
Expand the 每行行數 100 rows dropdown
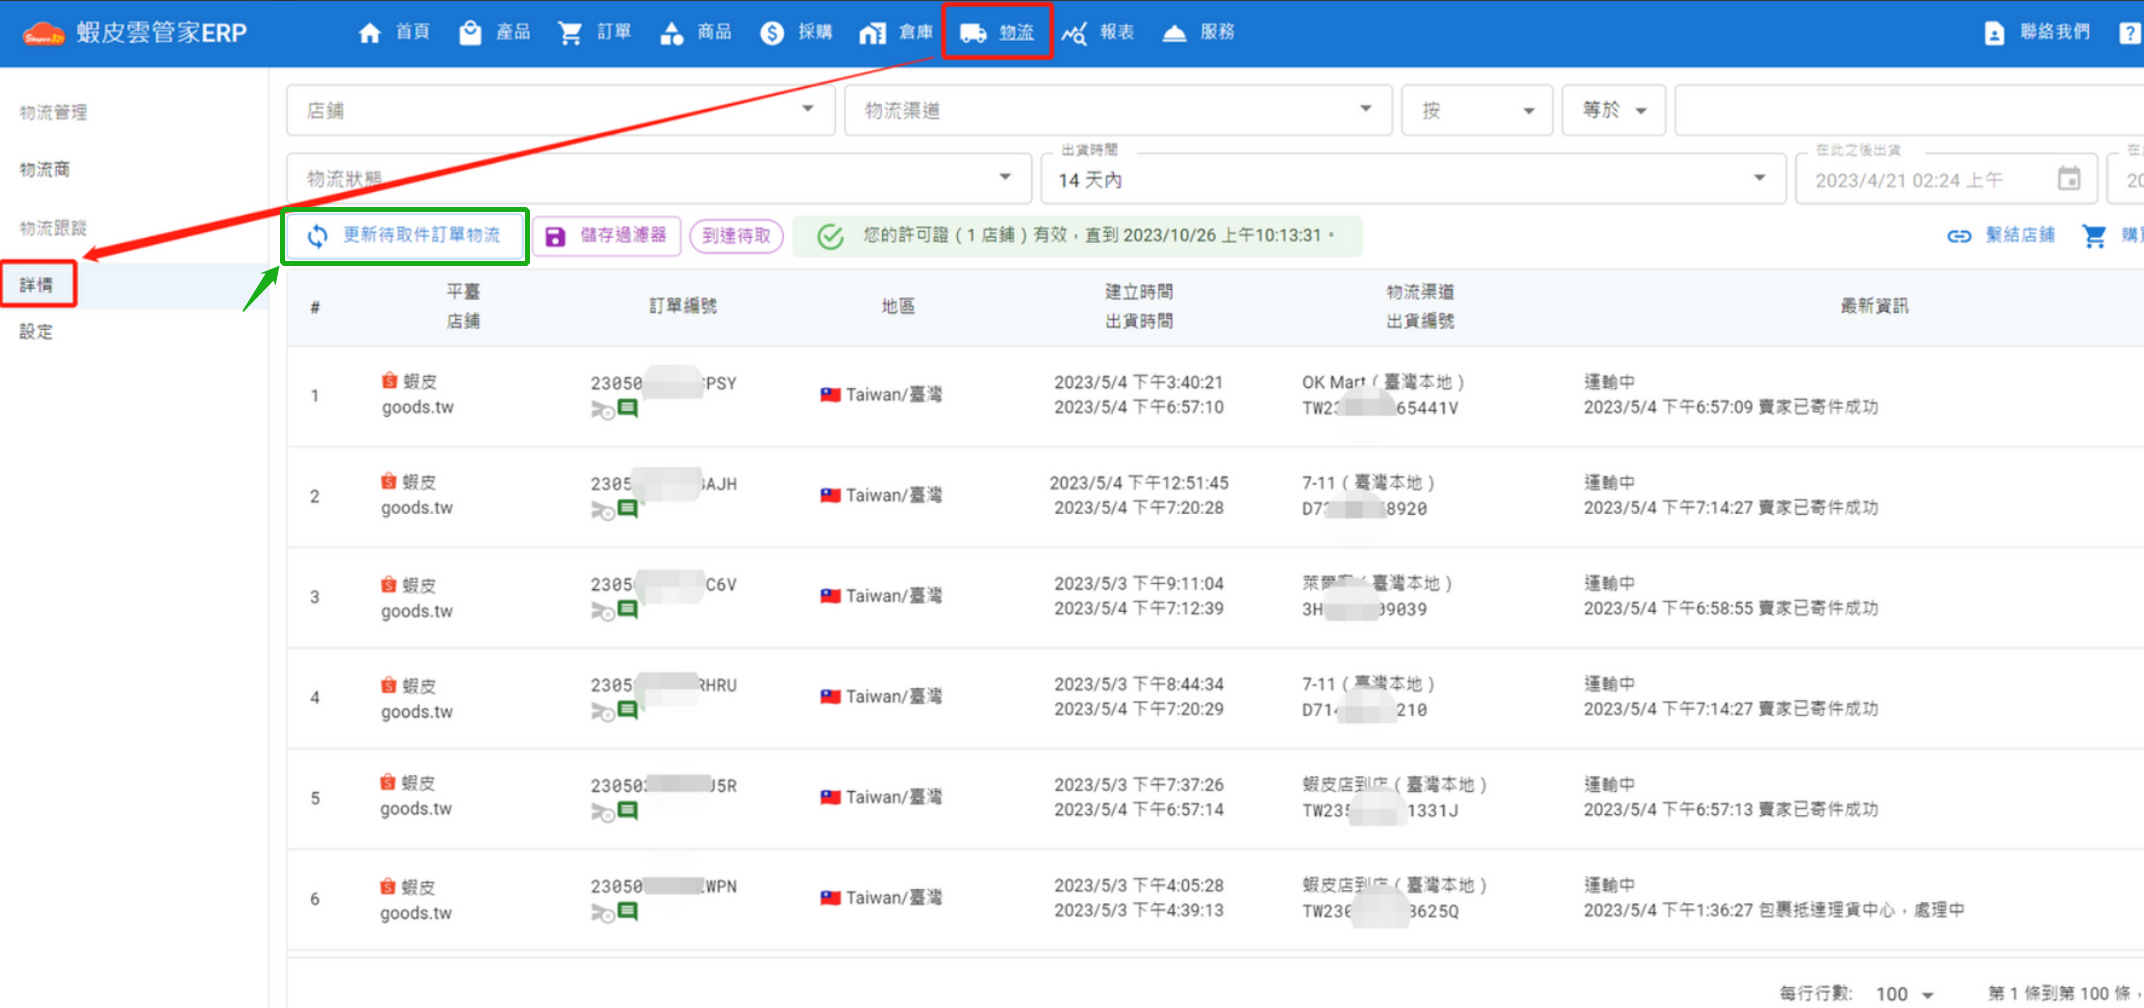(x=1904, y=994)
